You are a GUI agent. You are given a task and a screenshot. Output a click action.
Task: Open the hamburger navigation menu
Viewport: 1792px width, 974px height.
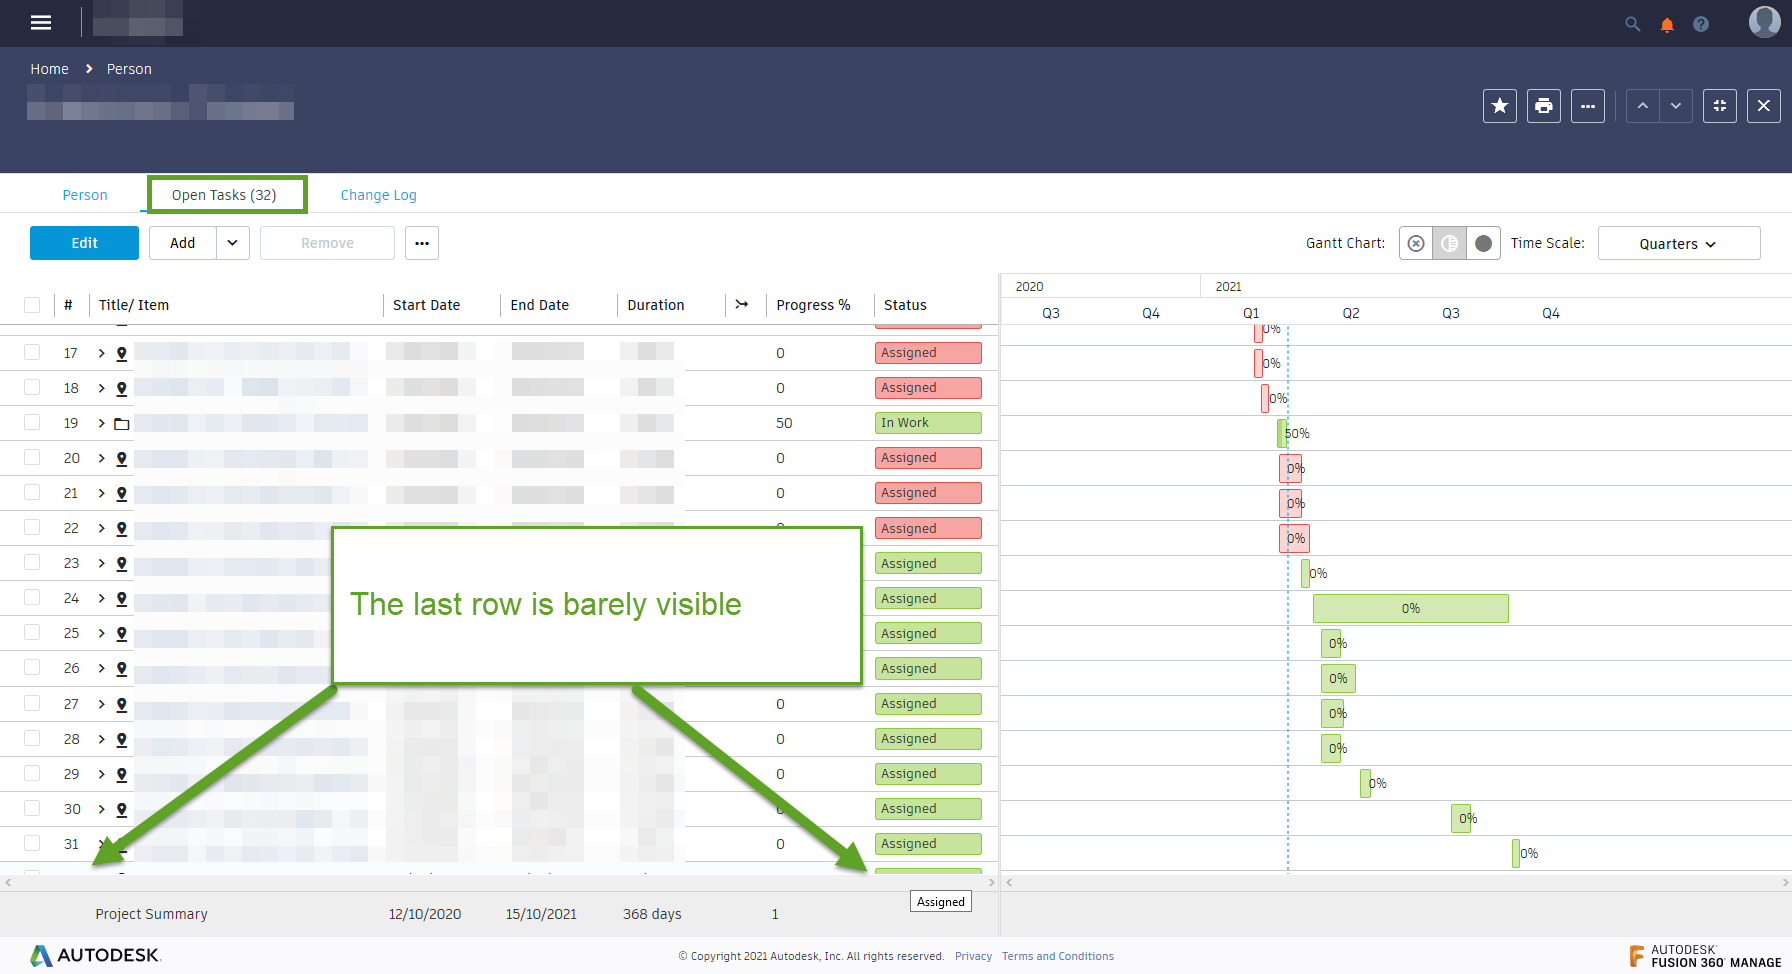[x=41, y=22]
